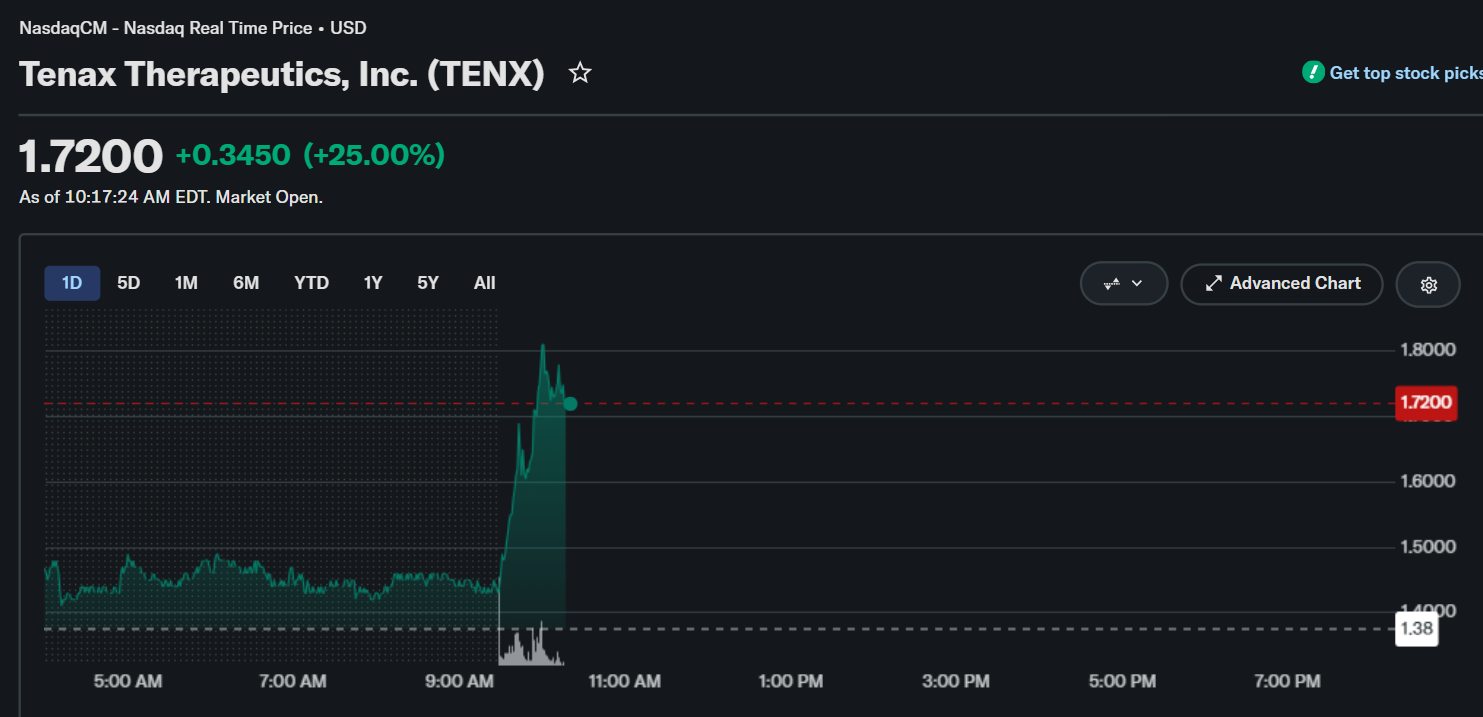Click the 1.6000 y-axis label
The height and width of the screenshot is (717, 1483).
click(x=1426, y=481)
